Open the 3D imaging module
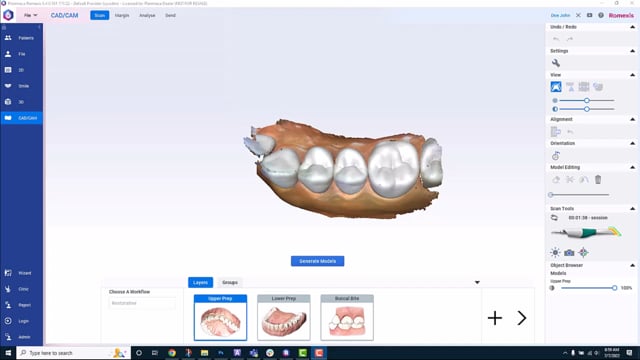 pos(21,102)
